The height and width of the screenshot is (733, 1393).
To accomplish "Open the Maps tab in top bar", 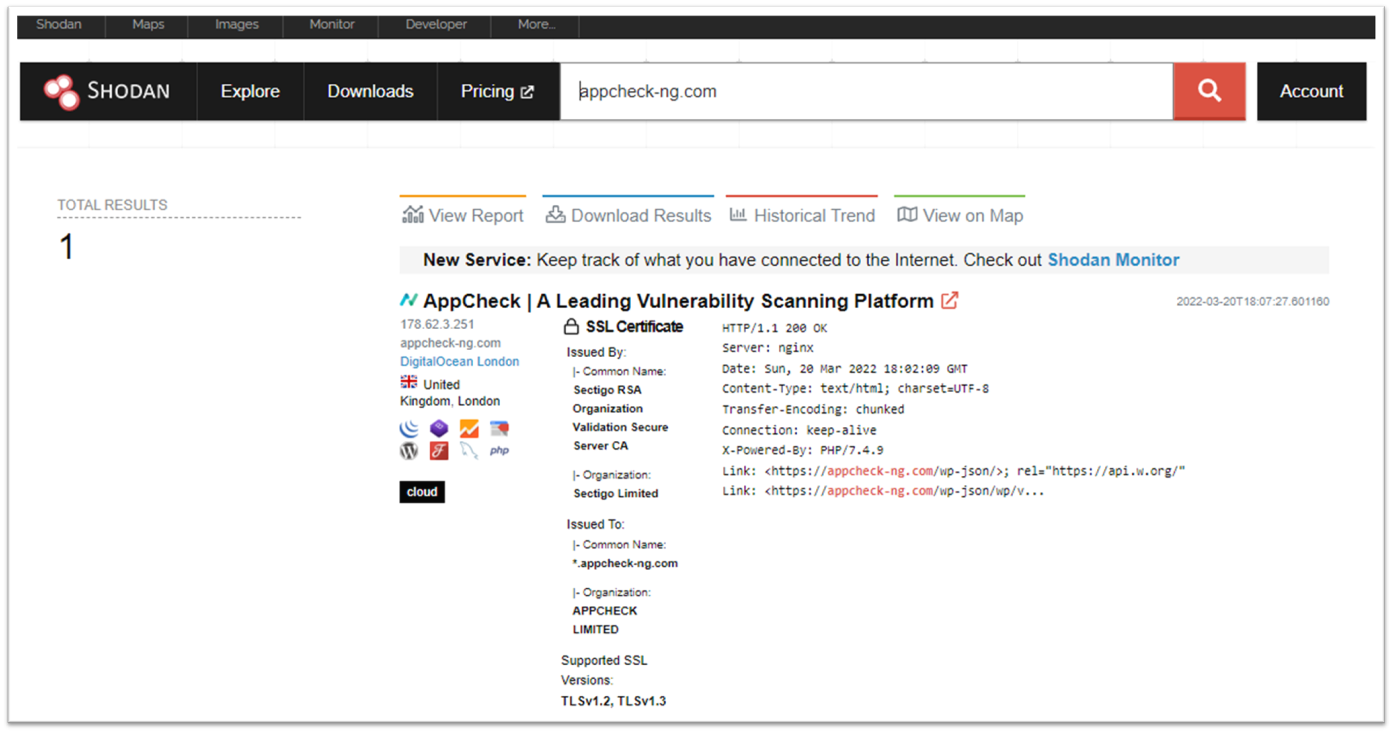I will click(x=148, y=25).
